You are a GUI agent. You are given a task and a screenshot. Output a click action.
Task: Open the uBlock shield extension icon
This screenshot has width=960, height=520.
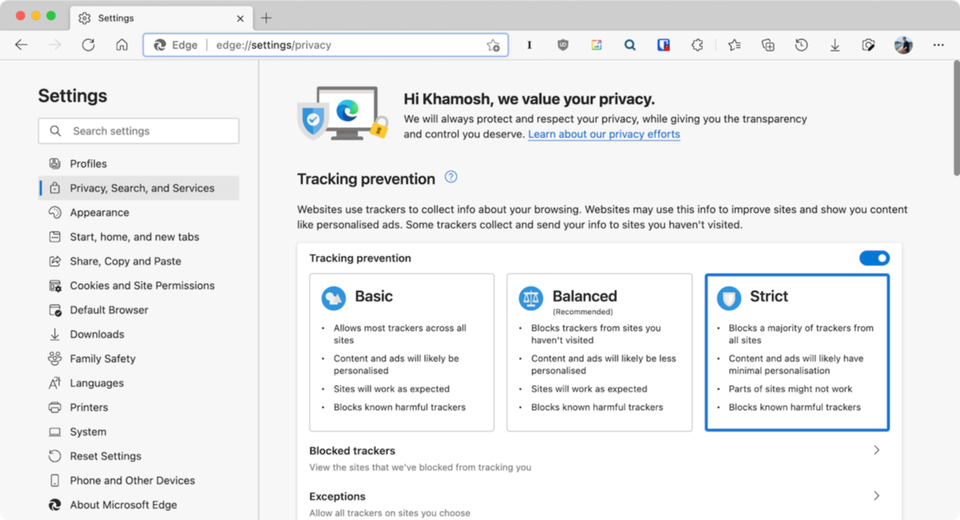563,45
